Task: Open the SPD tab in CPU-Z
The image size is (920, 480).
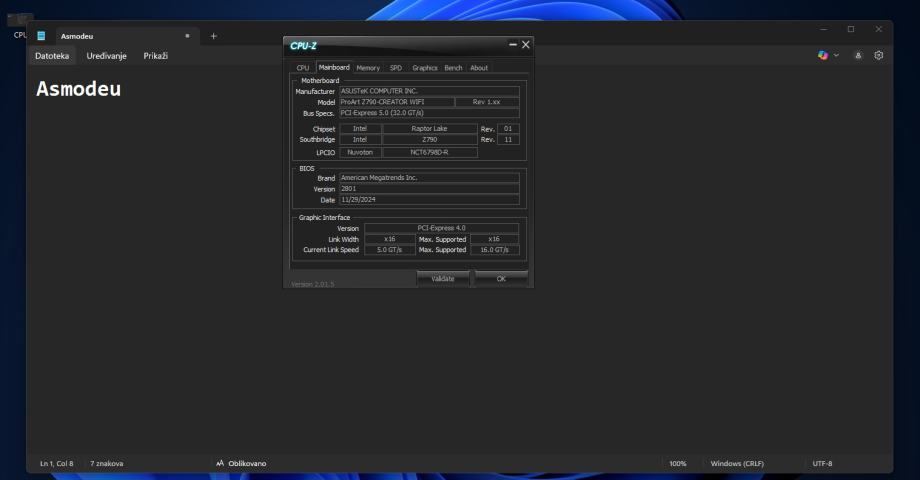Action: pos(396,68)
